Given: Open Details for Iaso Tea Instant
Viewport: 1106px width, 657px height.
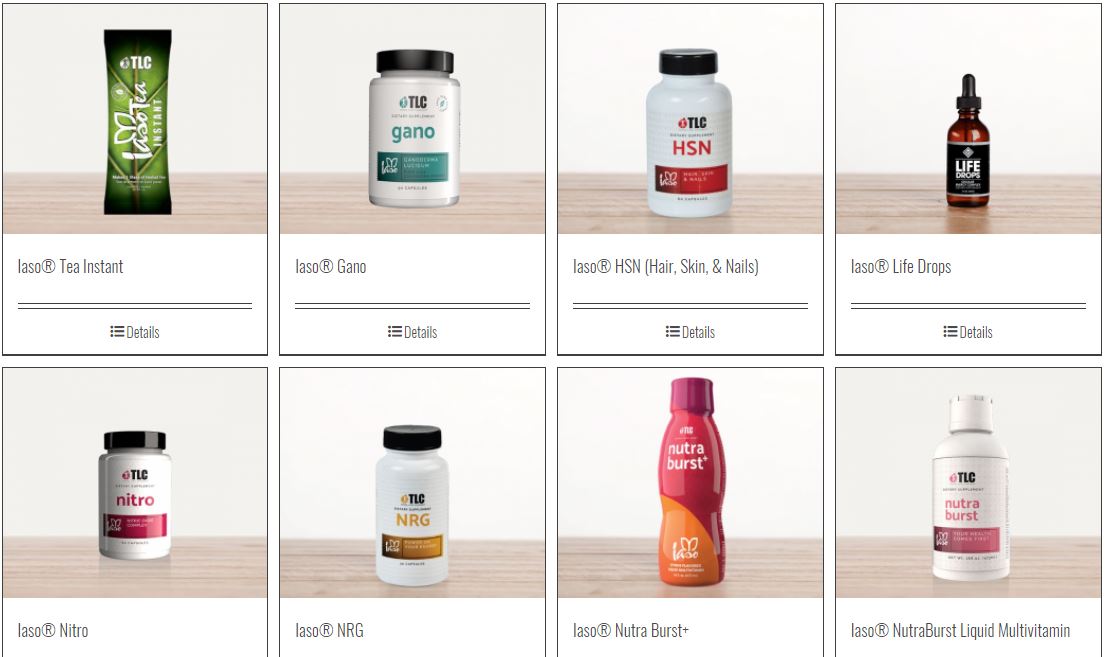Looking at the screenshot, I should point(135,332).
